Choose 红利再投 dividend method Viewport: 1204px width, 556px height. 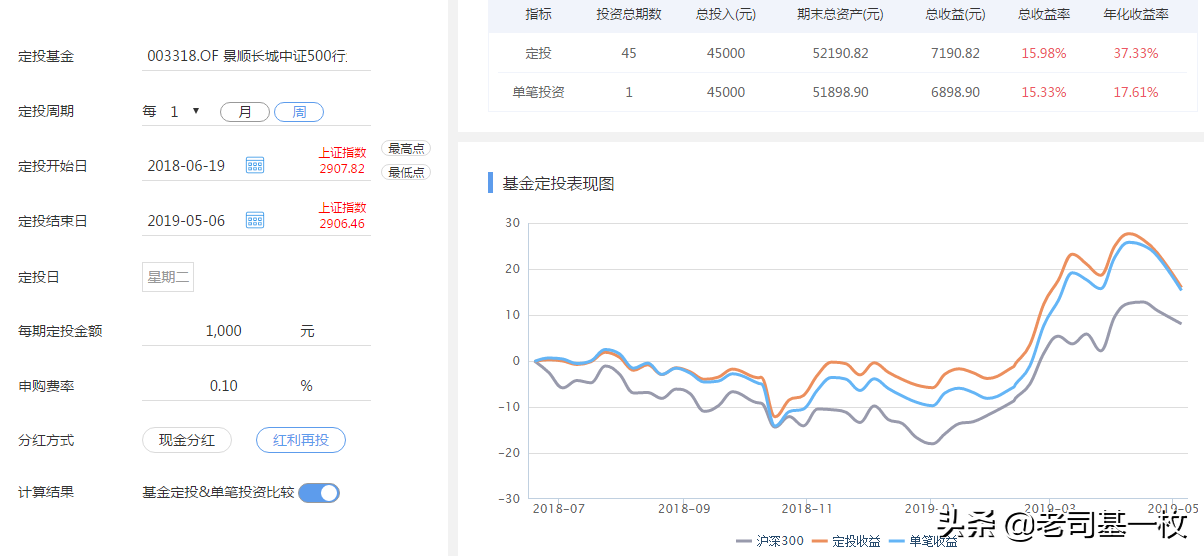pyautogui.click(x=301, y=440)
